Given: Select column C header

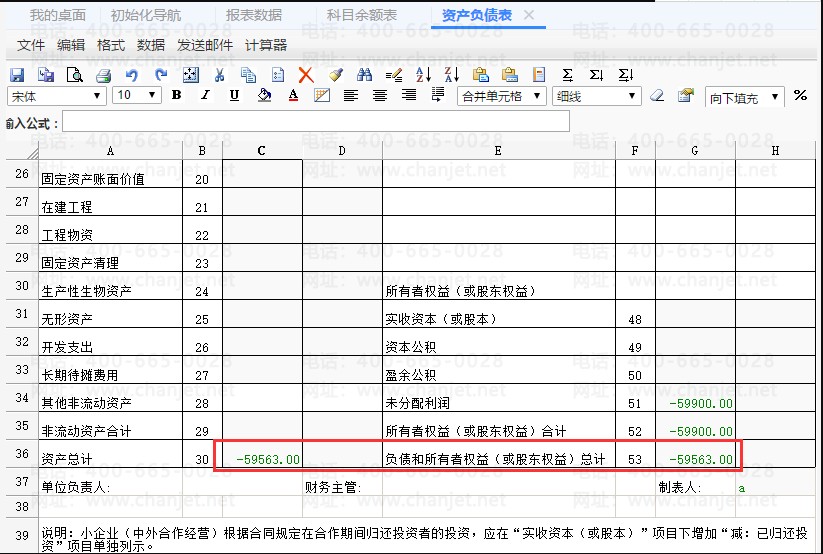Looking at the screenshot, I should click(262, 151).
